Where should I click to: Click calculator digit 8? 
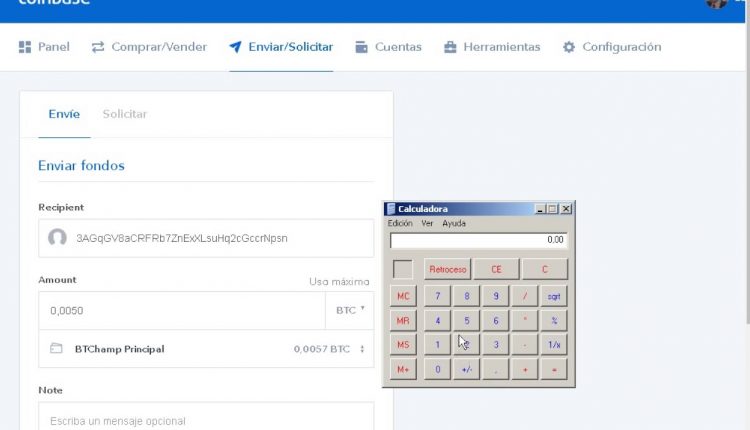coord(466,296)
